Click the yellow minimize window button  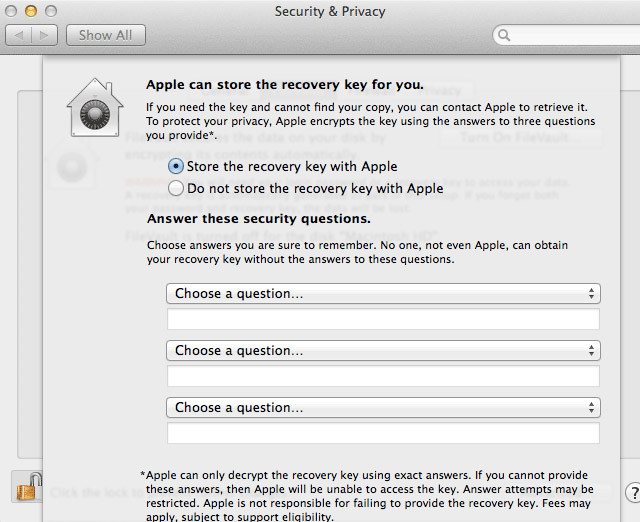pos(31,11)
